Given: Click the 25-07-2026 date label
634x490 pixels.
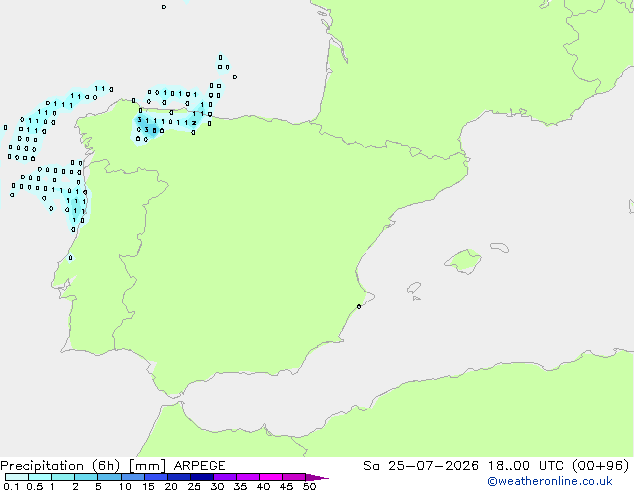Looking at the screenshot, I should [433, 466].
